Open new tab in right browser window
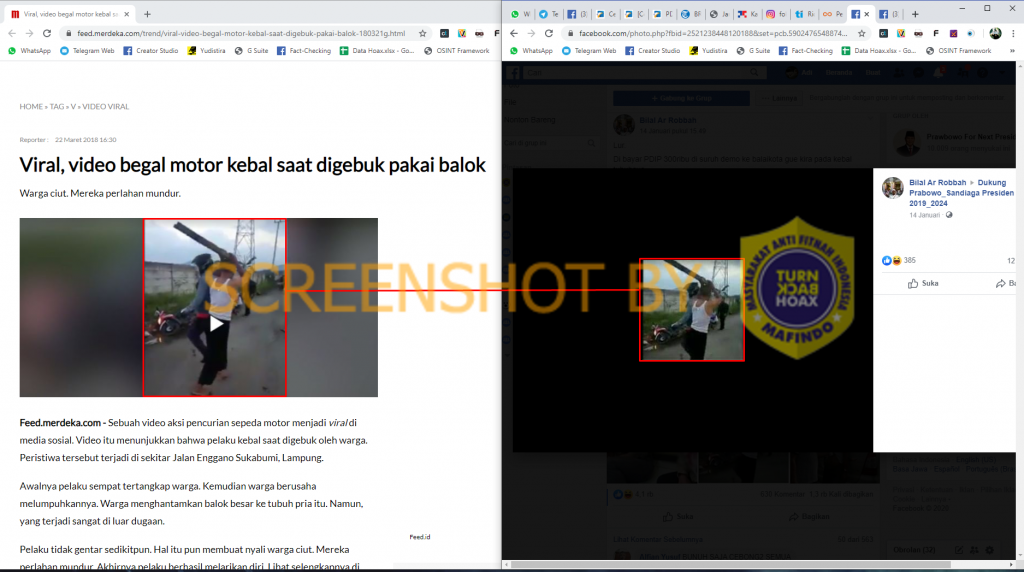Viewport: 1024px width, 572px height. (x=915, y=14)
